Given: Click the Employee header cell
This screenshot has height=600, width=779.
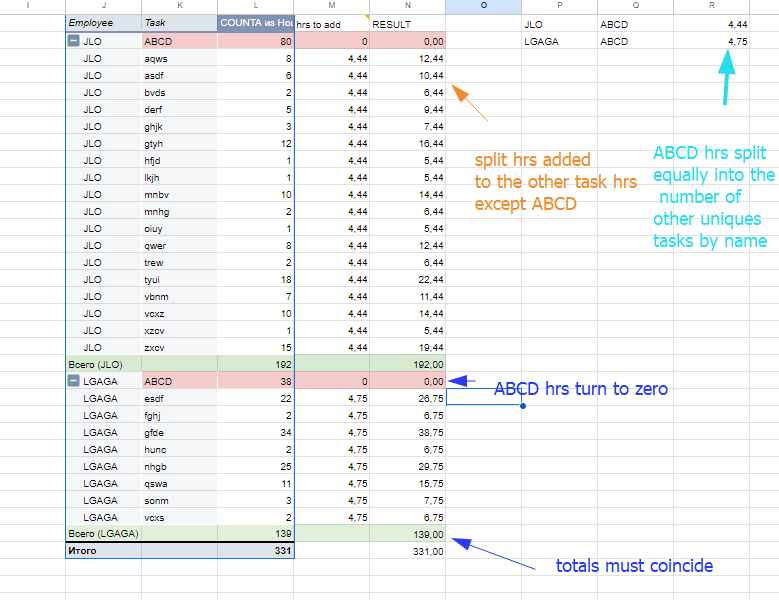Looking at the screenshot, I should click(x=103, y=23).
